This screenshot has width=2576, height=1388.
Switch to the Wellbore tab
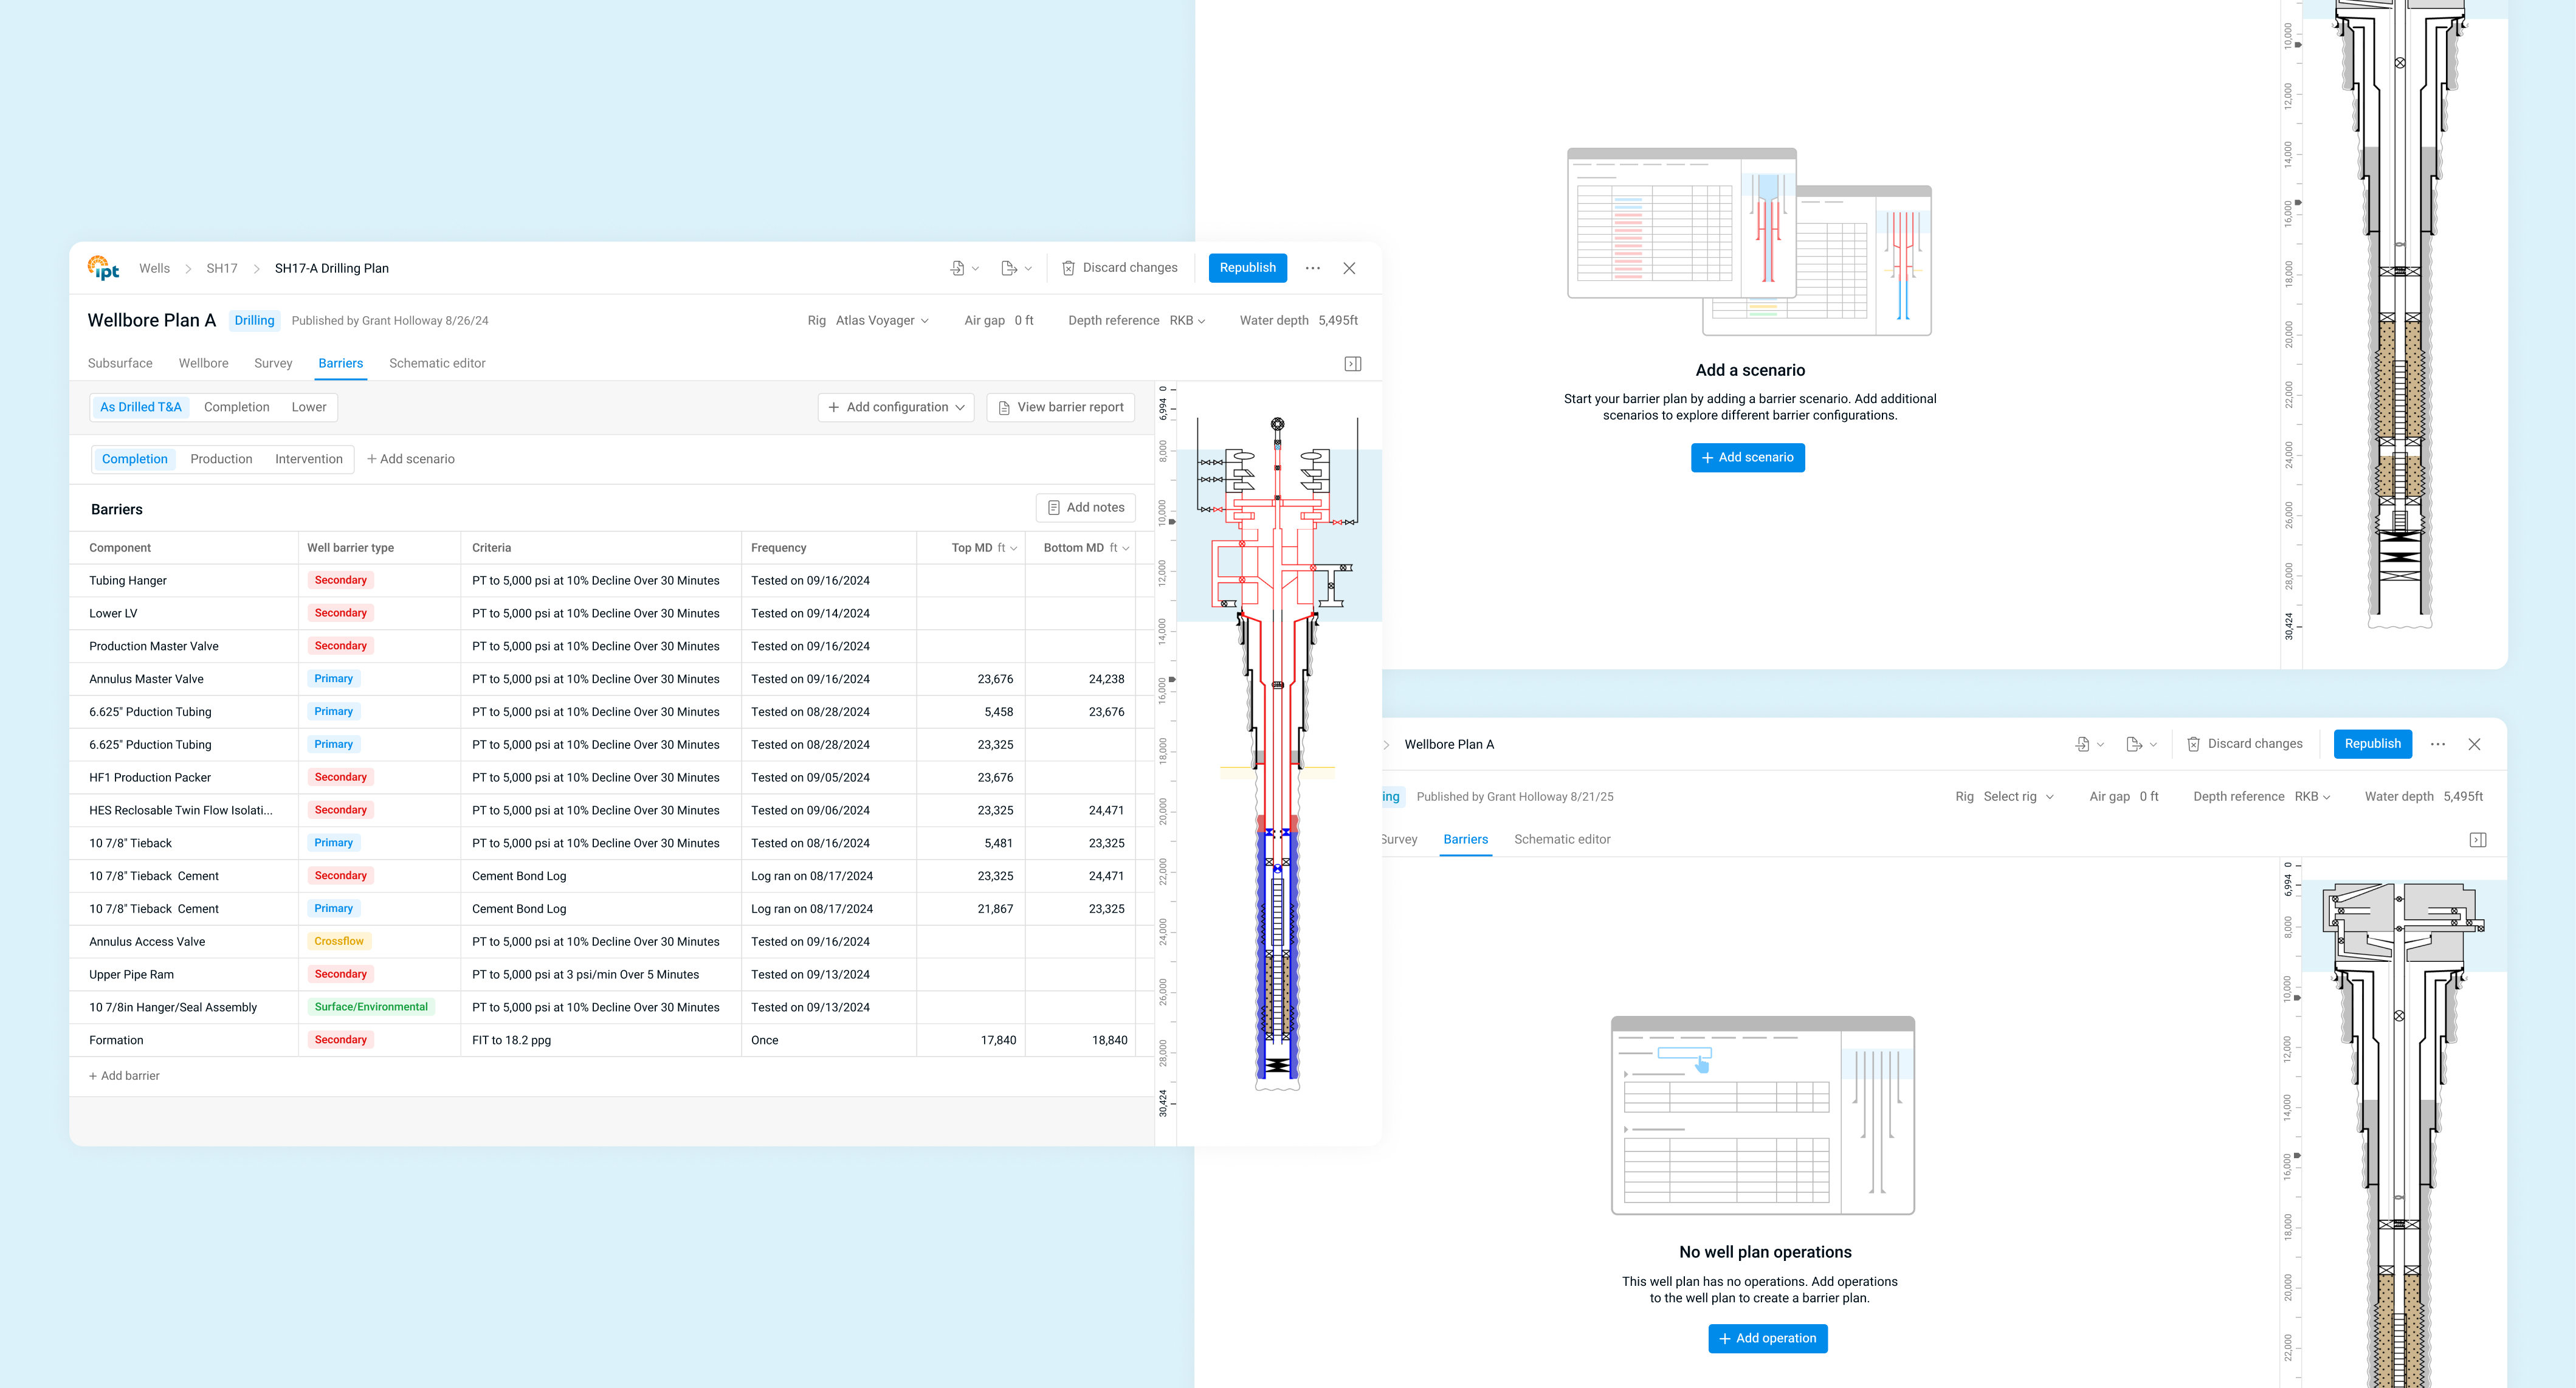(x=203, y=364)
